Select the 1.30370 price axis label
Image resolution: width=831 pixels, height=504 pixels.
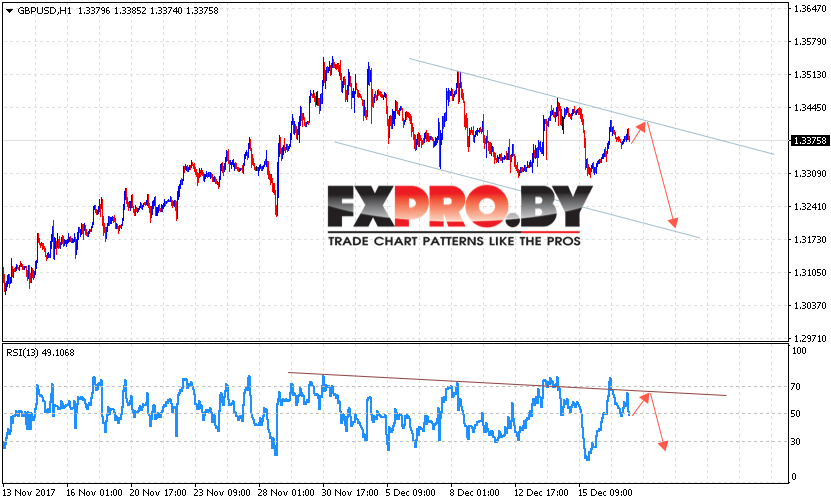click(809, 305)
